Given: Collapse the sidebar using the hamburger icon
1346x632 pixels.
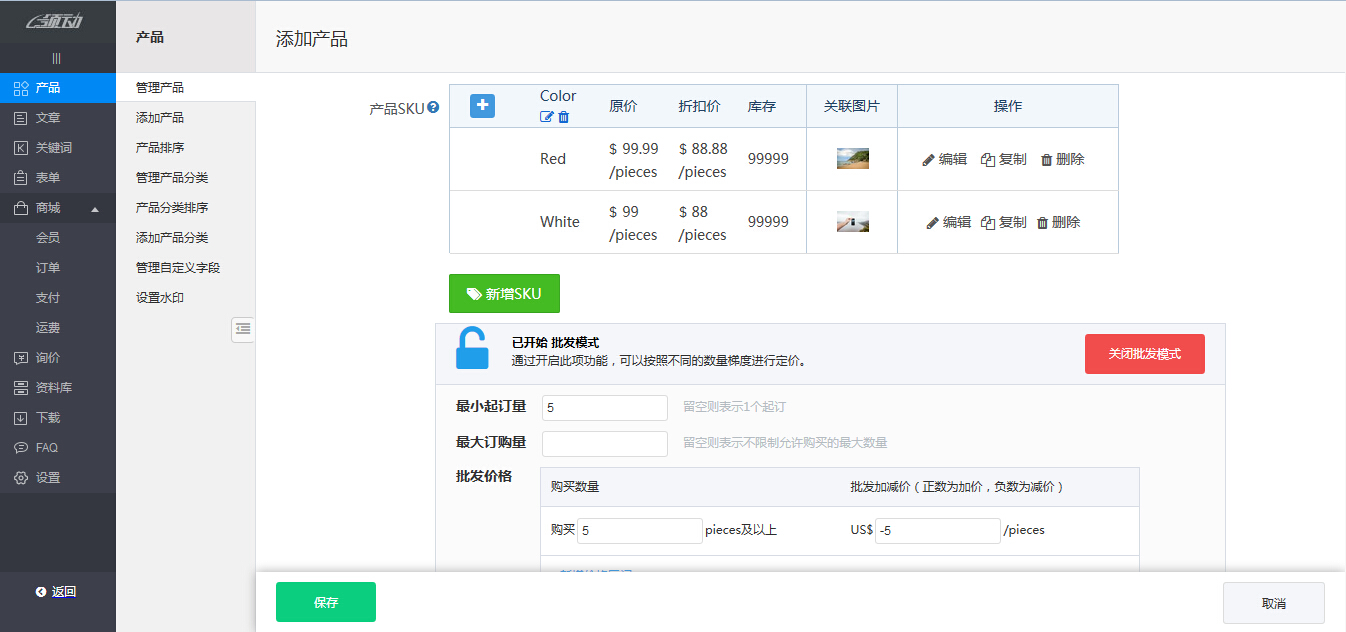Looking at the screenshot, I should (x=57, y=58).
